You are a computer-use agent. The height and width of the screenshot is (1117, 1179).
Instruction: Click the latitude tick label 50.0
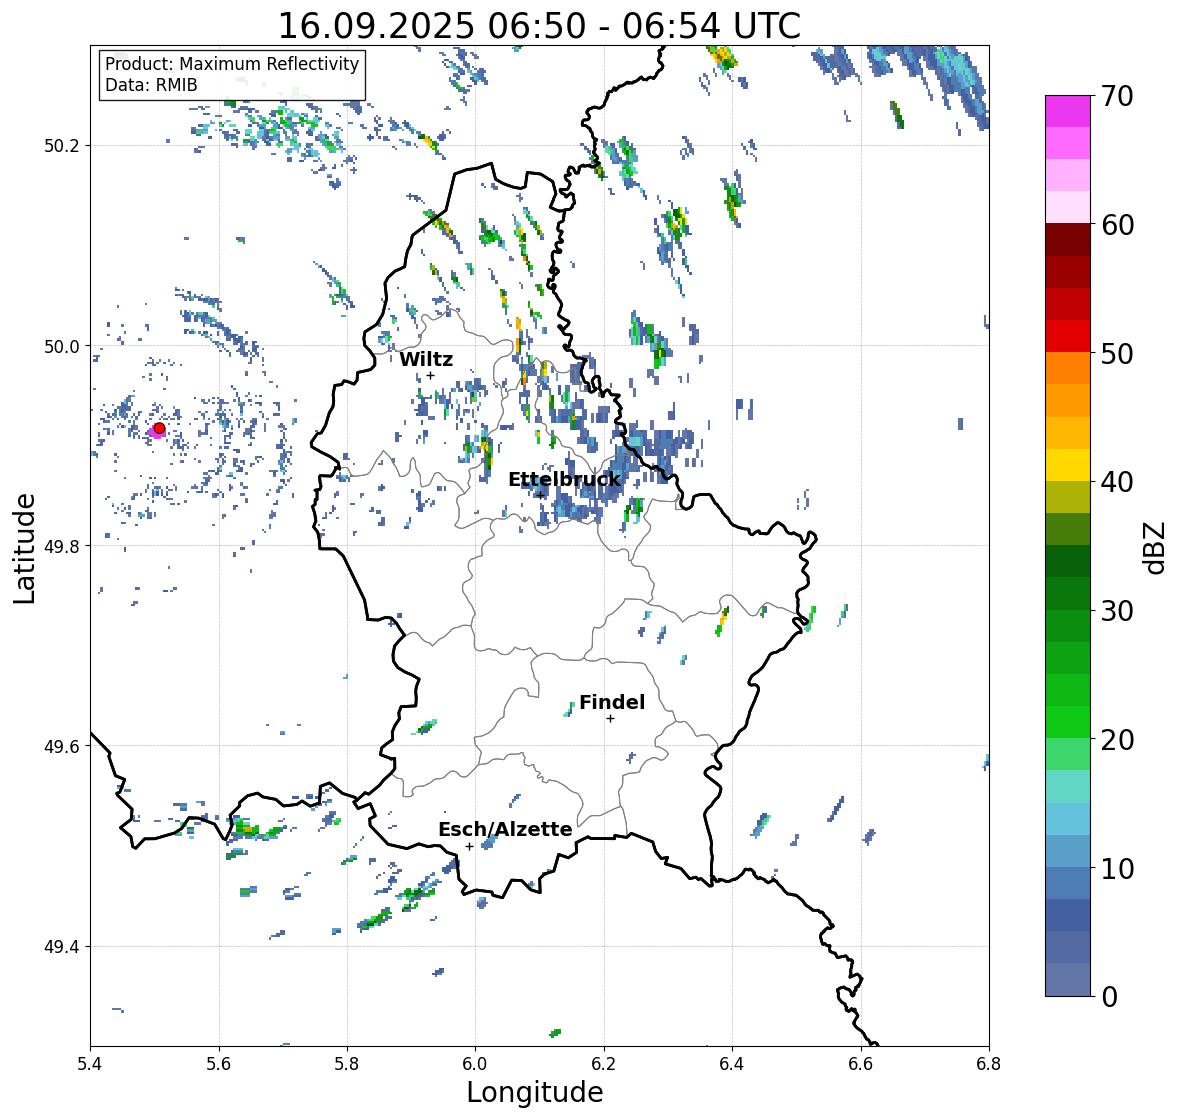(x=62, y=347)
